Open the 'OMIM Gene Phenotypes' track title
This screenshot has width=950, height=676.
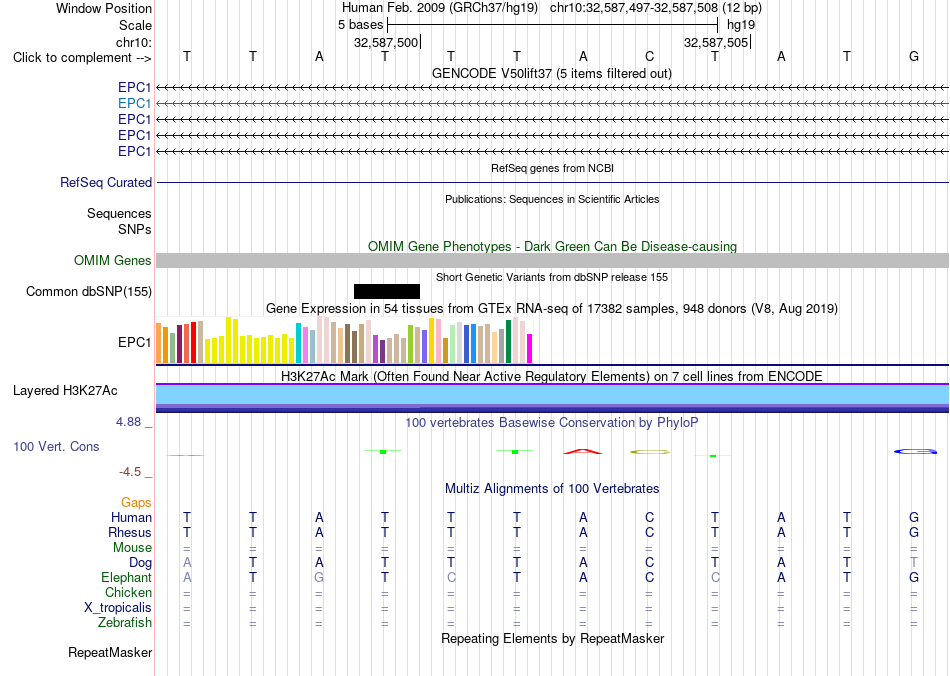point(553,247)
